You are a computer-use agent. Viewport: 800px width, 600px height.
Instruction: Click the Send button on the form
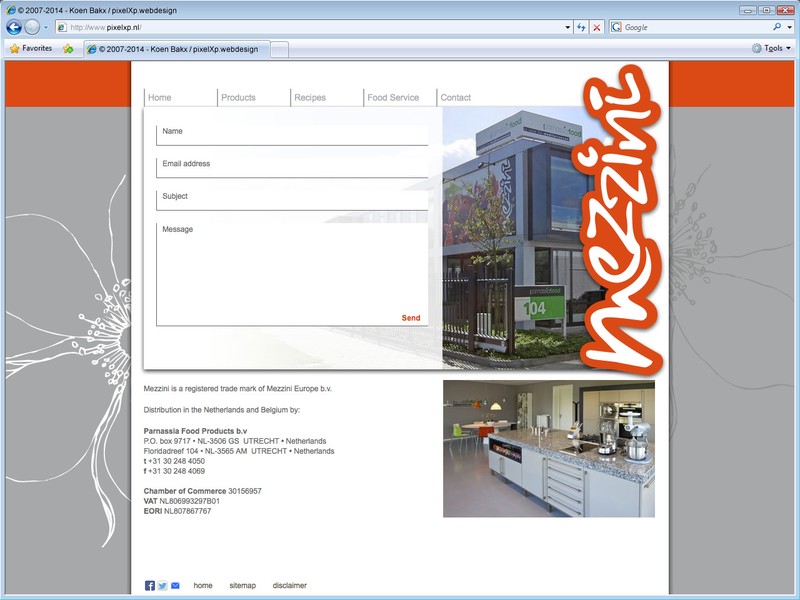click(x=411, y=318)
